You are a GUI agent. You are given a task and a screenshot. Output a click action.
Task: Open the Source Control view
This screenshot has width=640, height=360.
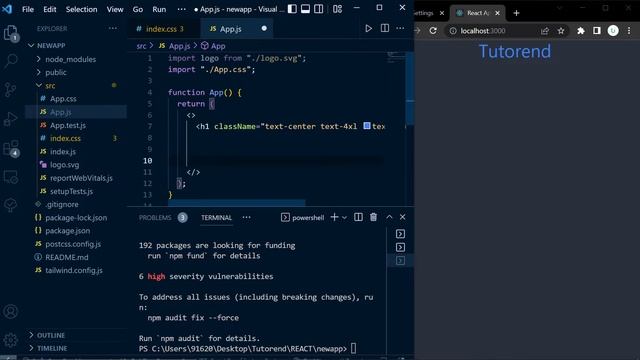coord(11,90)
